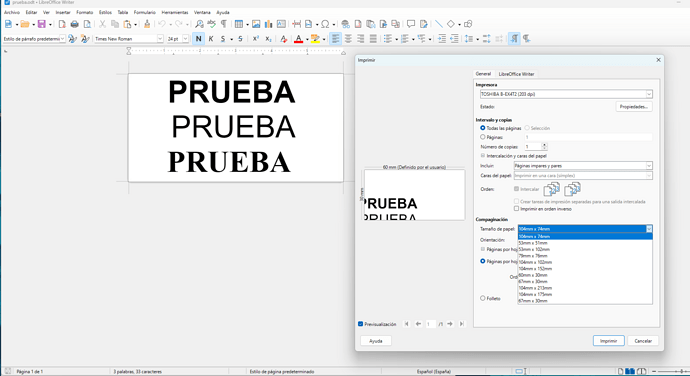Toggle Bold formatting N button
690x376 pixels.
click(x=198, y=39)
